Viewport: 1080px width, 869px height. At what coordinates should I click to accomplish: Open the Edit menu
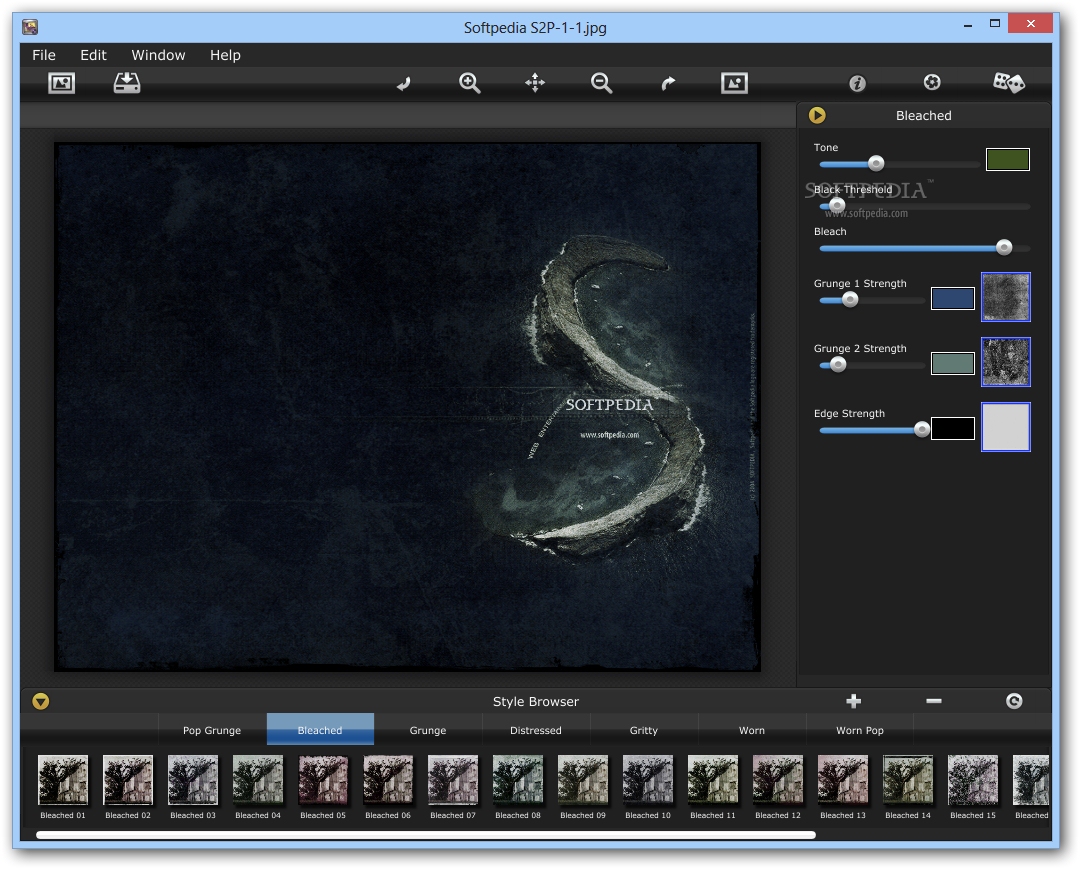coord(93,55)
